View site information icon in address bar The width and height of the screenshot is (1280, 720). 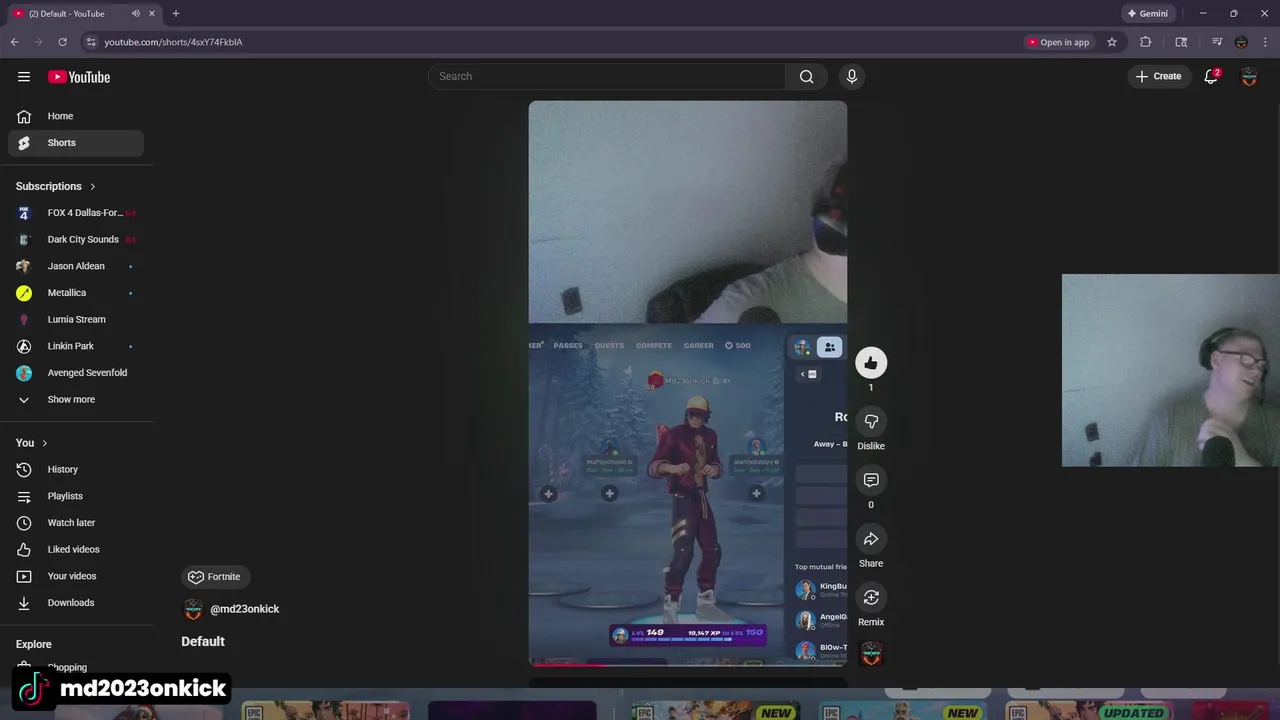pyautogui.click(x=91, y=42)
